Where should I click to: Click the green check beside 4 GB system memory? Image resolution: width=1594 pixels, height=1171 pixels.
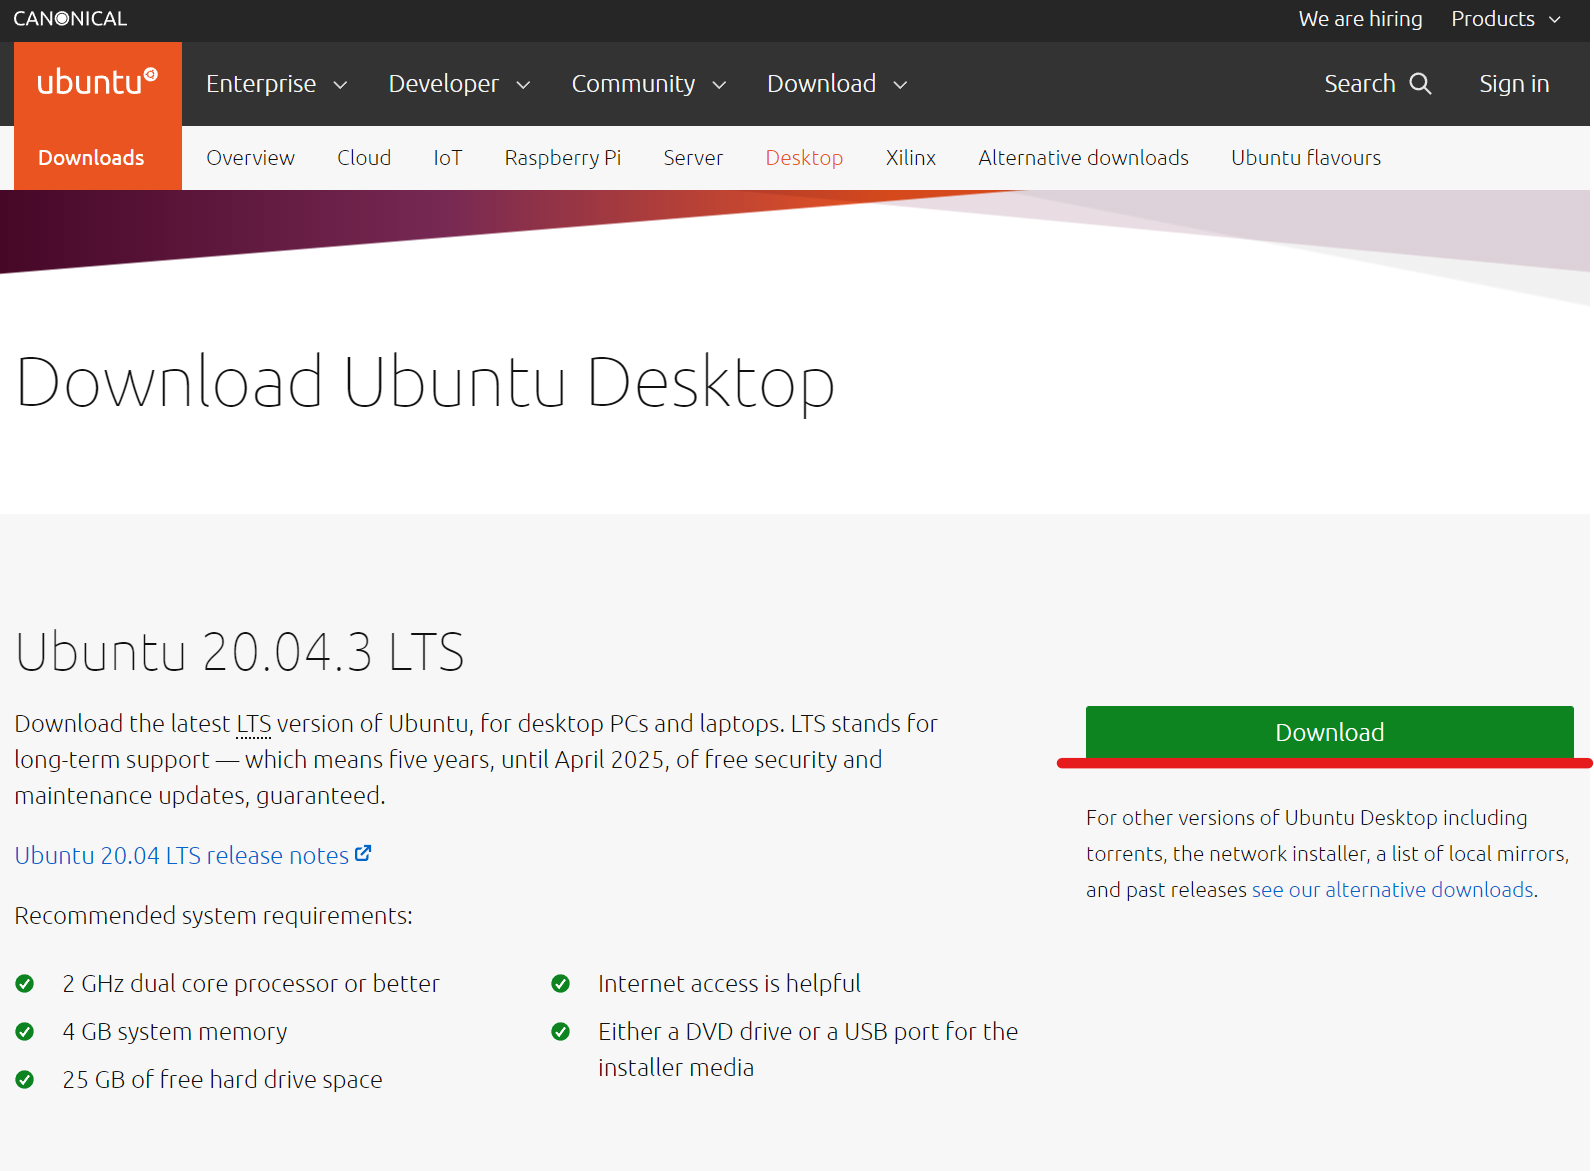(x=25, y=1032)
